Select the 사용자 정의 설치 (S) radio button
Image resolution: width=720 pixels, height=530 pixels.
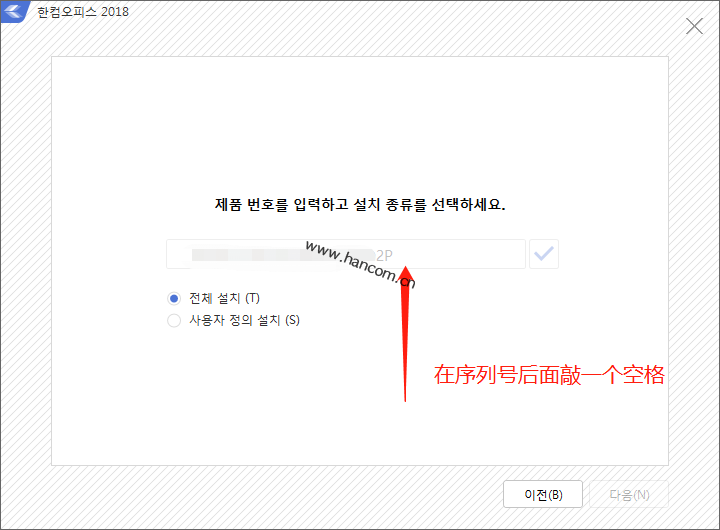174,320
